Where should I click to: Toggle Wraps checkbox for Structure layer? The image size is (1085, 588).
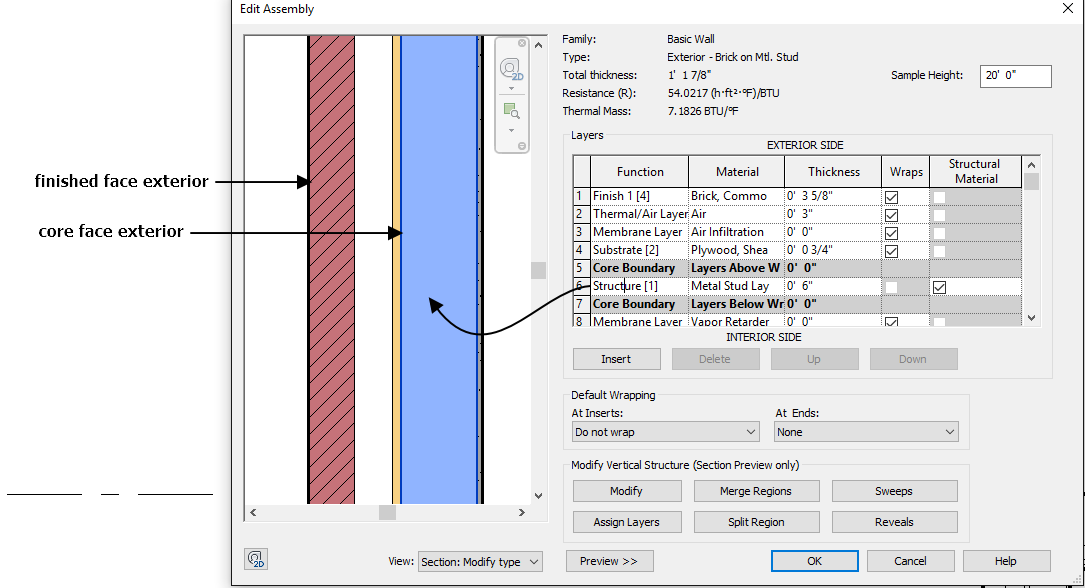891,287
